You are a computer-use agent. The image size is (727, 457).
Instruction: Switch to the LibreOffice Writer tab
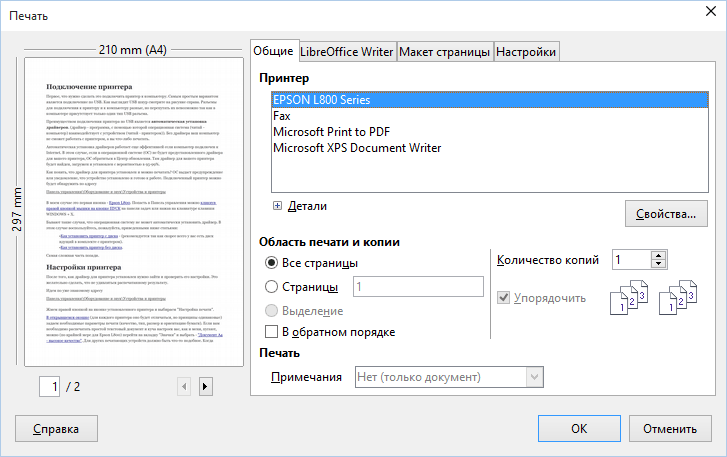347,51
